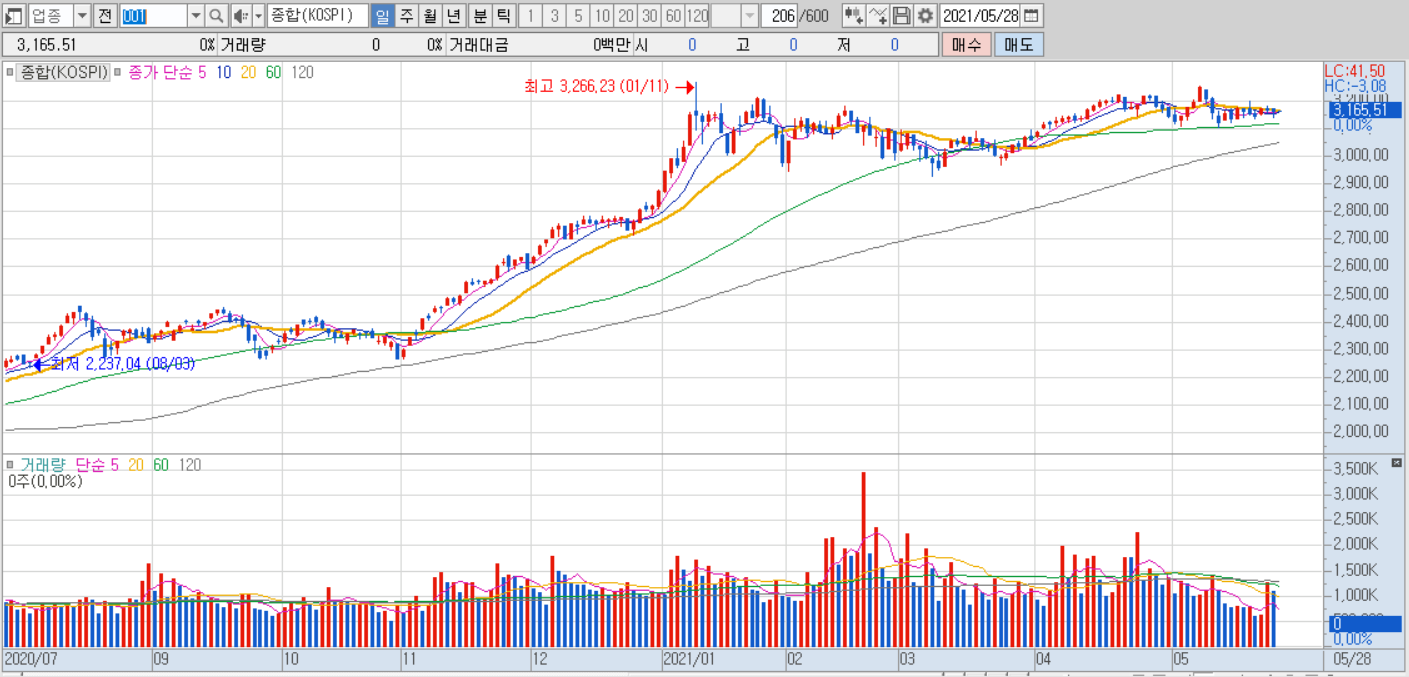The image size is (1409, 677).
Task: Click small square marker before 종가 단순
Action: pyautogui.click(x=118, y=72)
